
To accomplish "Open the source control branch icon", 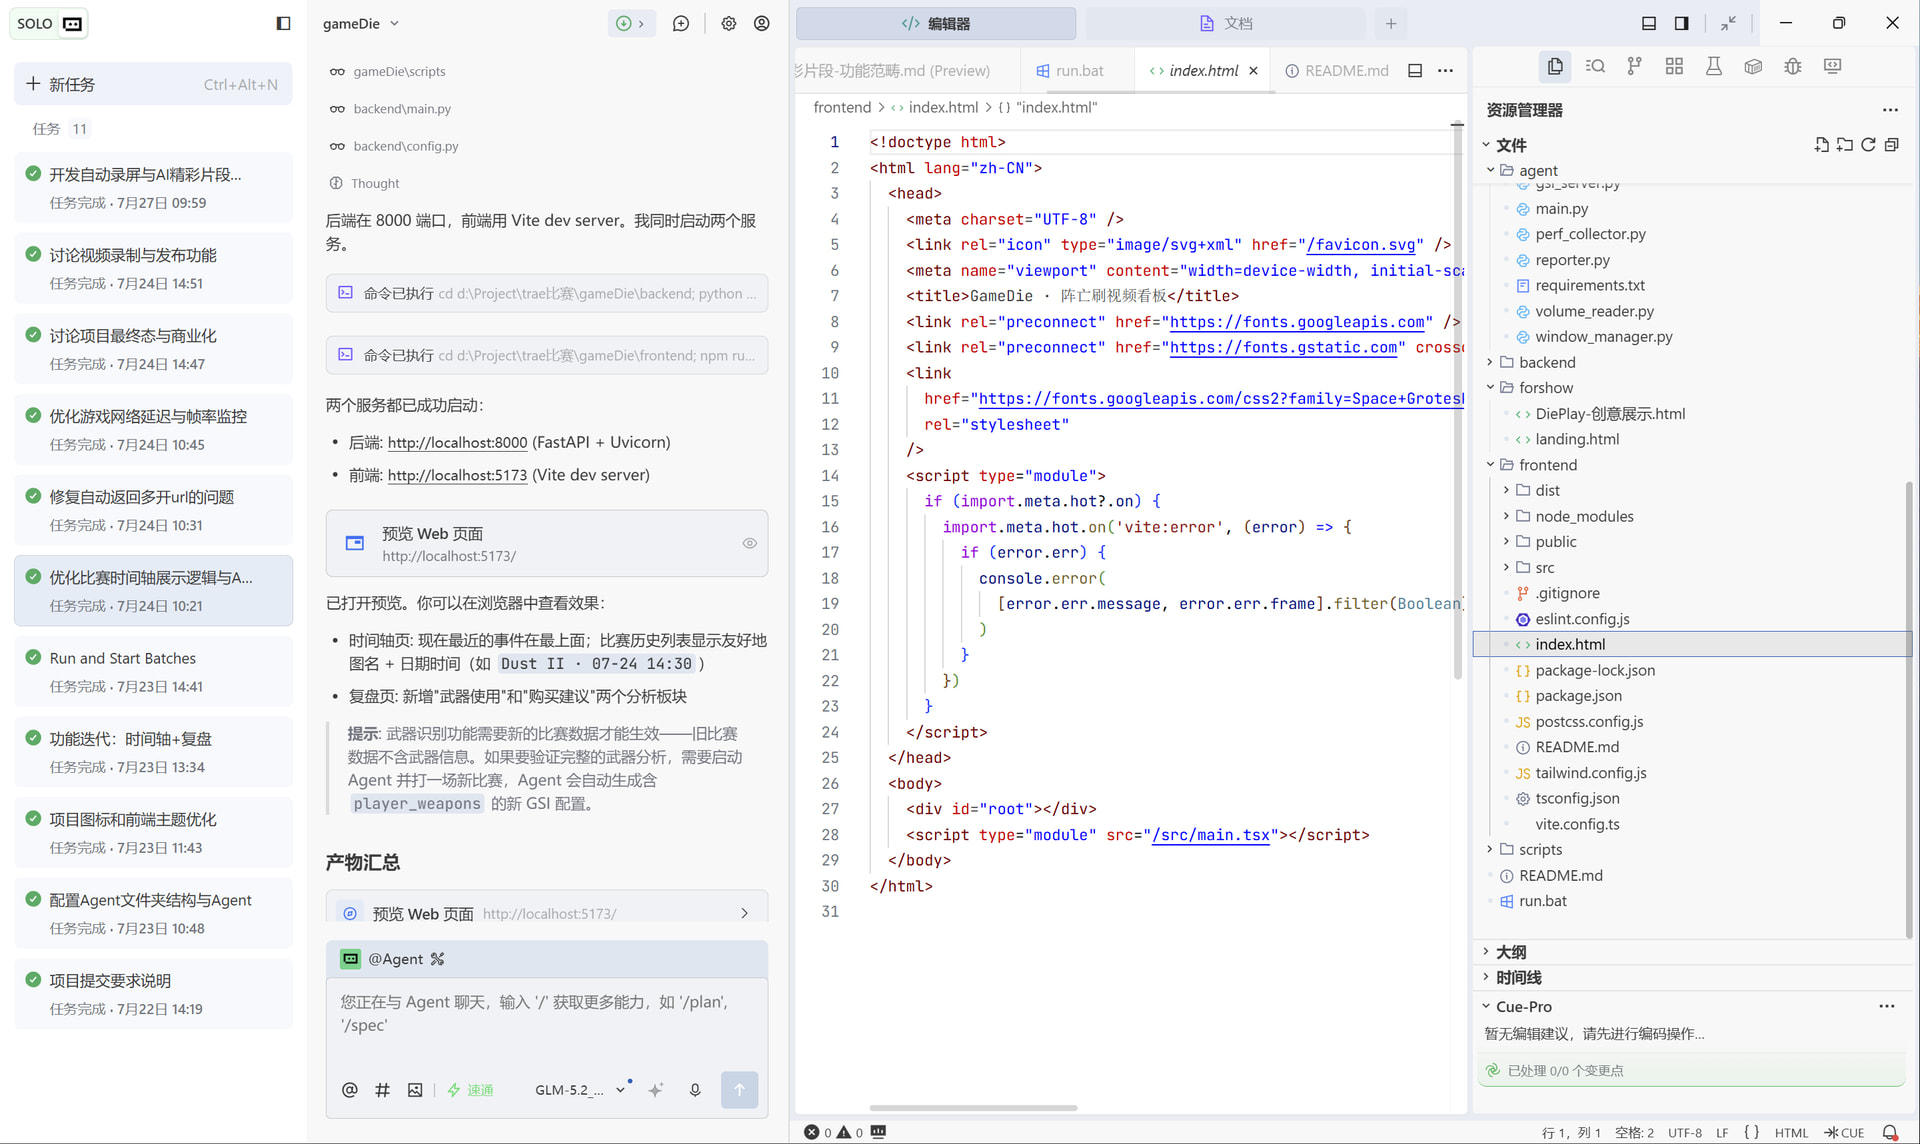I will (1634, 66).
